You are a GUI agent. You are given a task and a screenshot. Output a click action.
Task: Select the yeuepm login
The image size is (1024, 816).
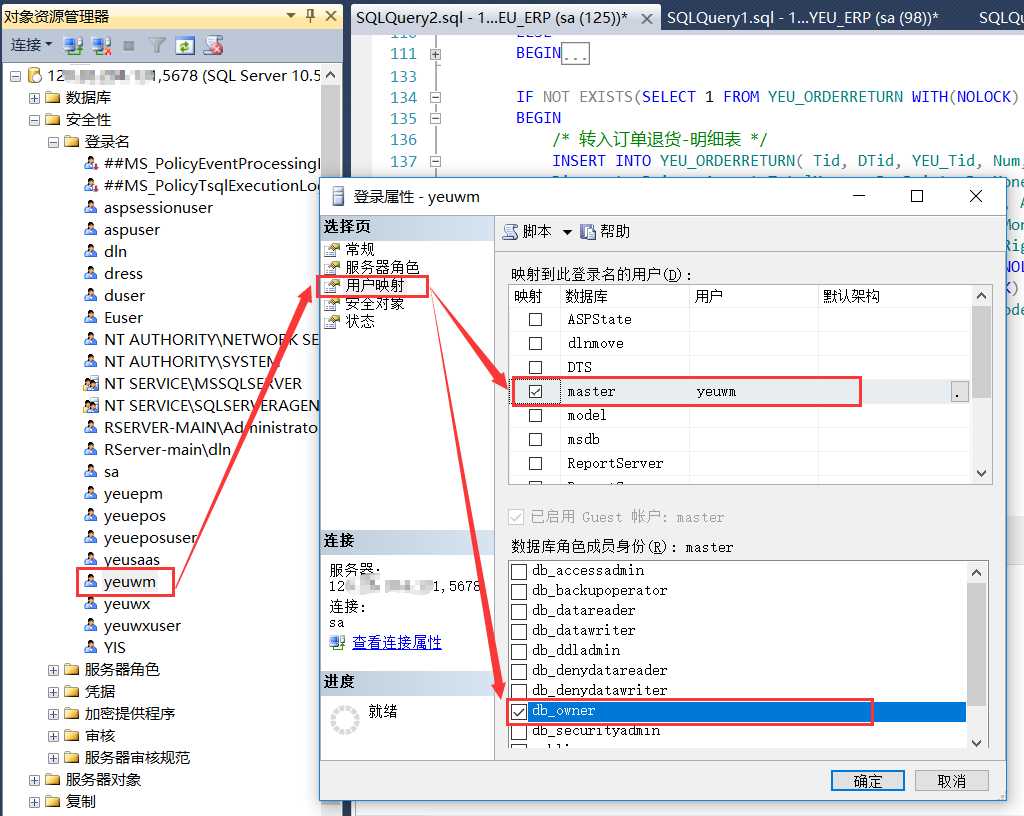tap(133, 494)
